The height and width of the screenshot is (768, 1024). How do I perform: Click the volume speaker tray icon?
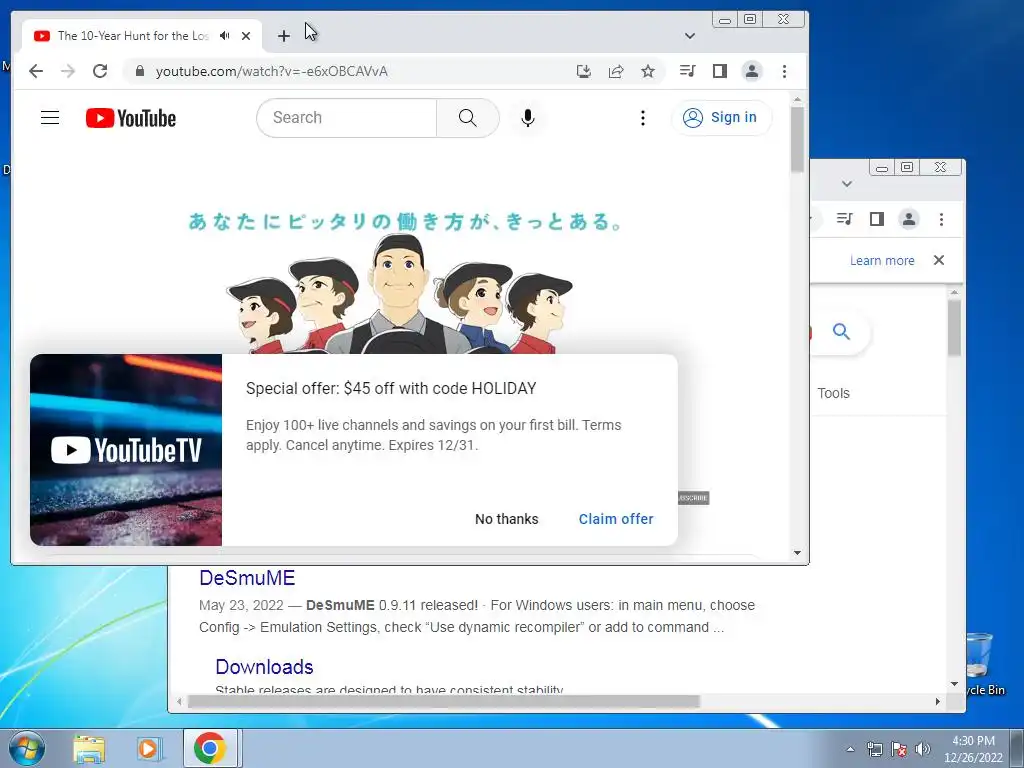pos(922,749)
